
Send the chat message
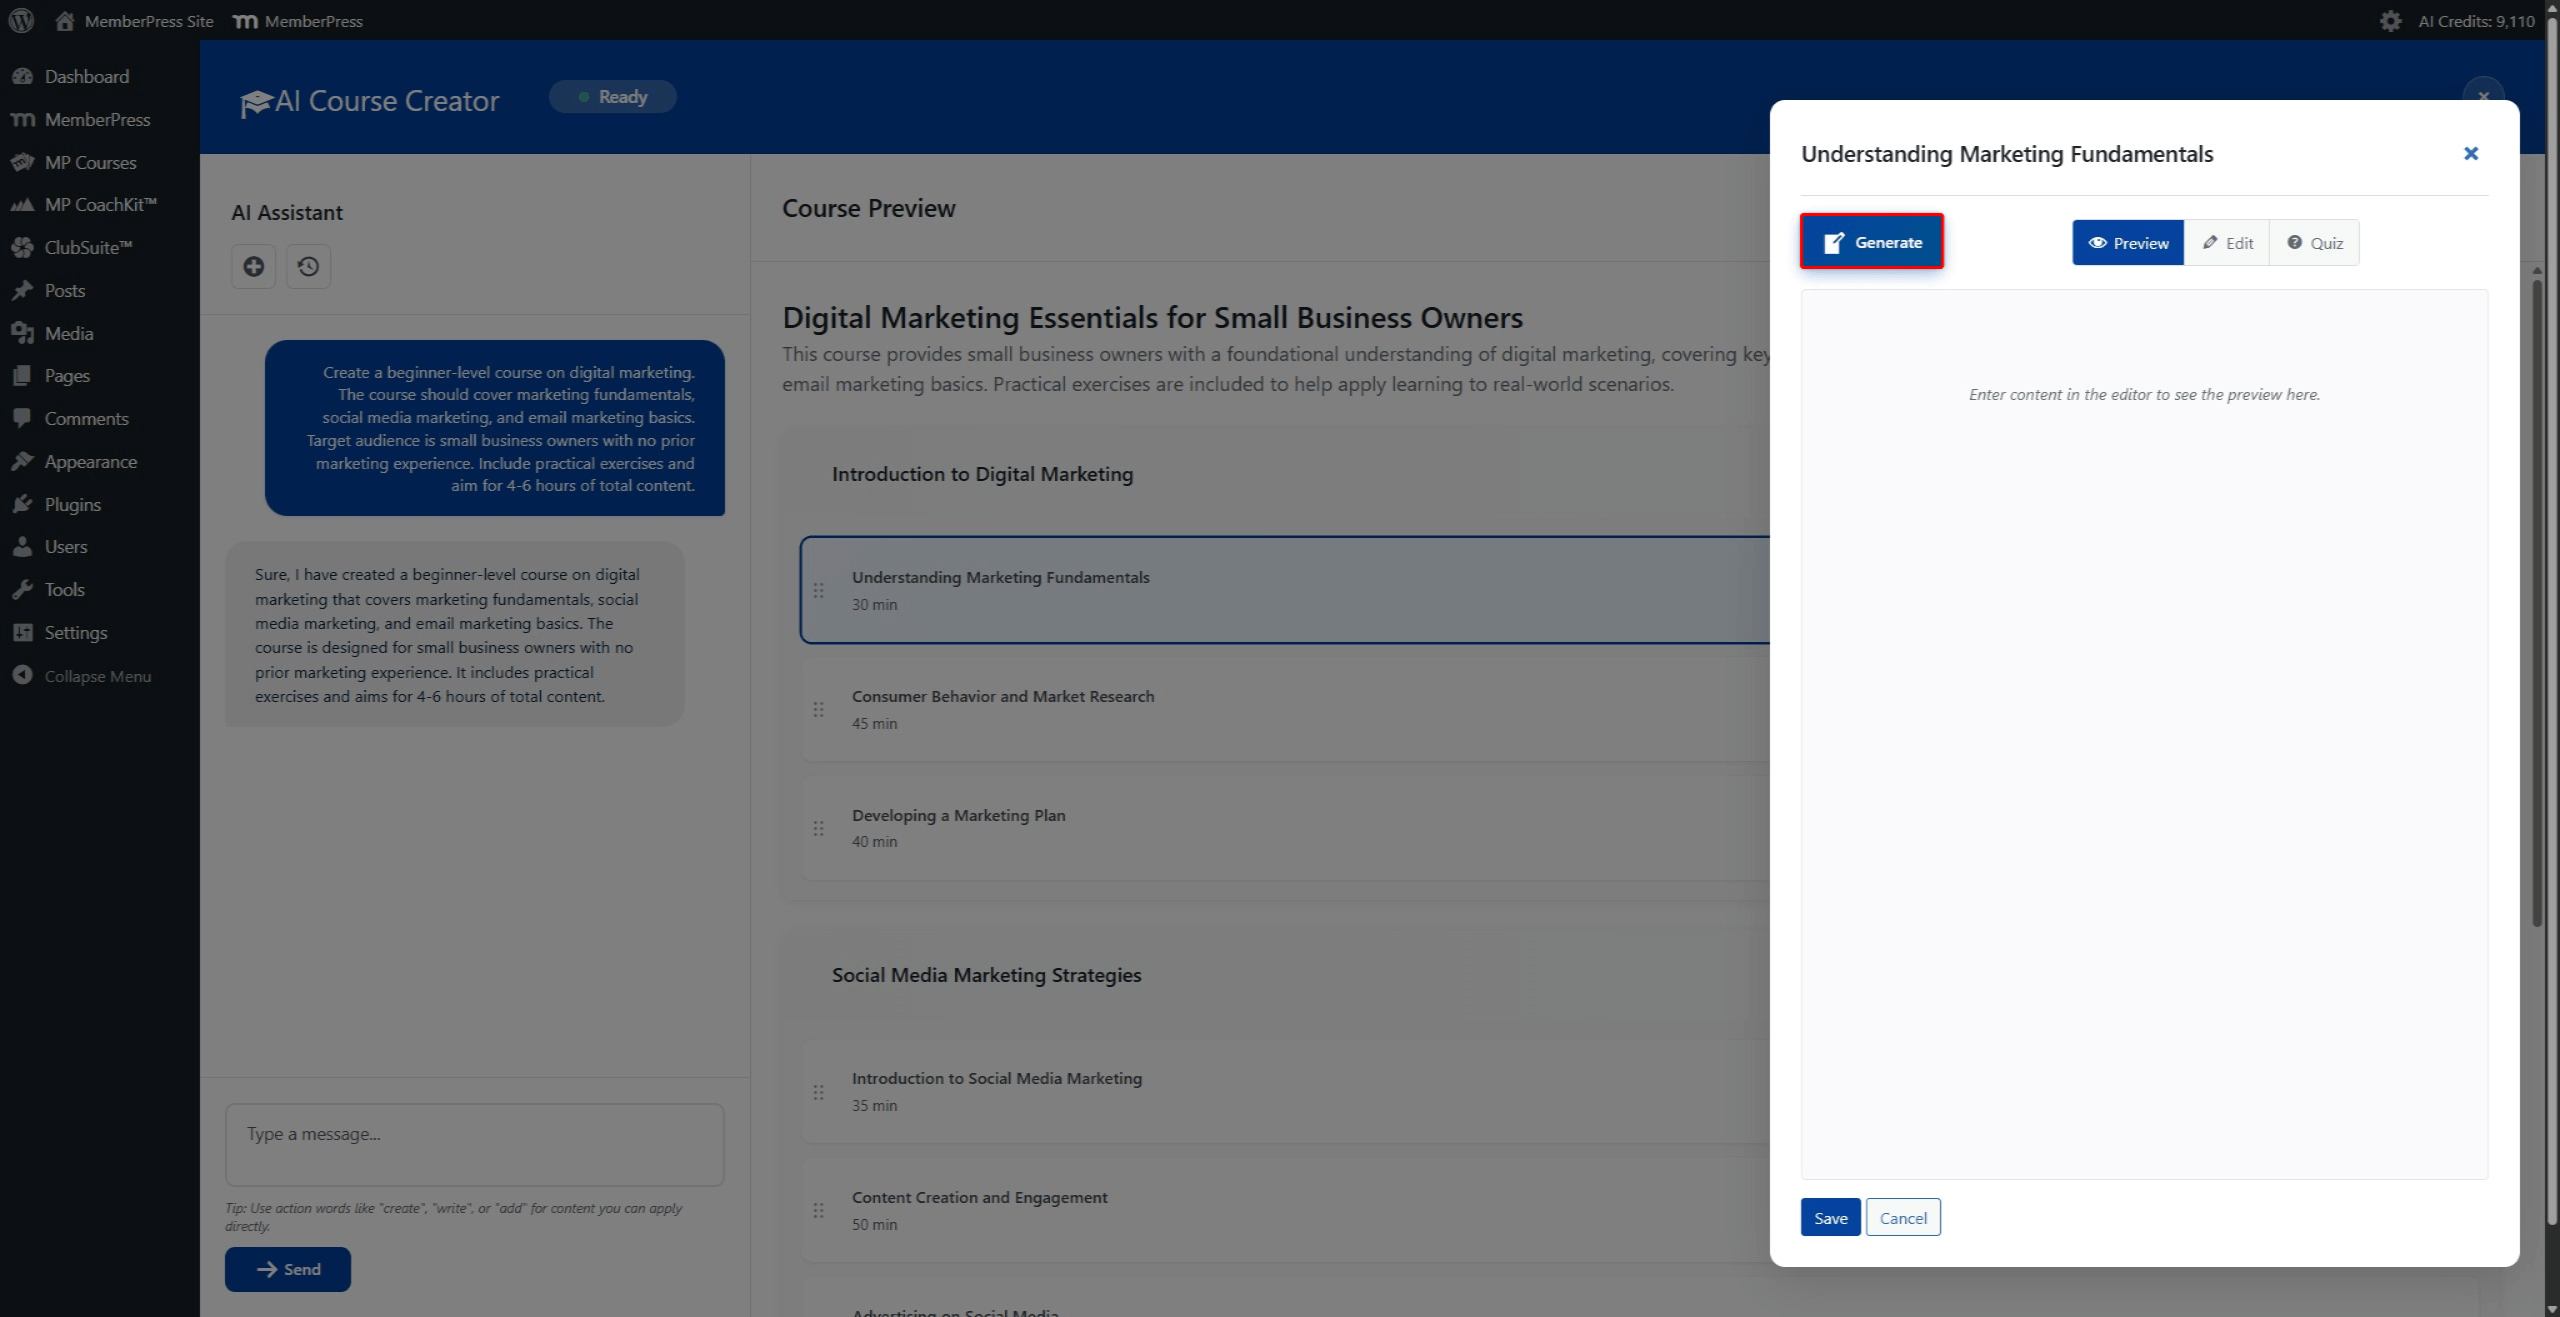pos(288,1269)
